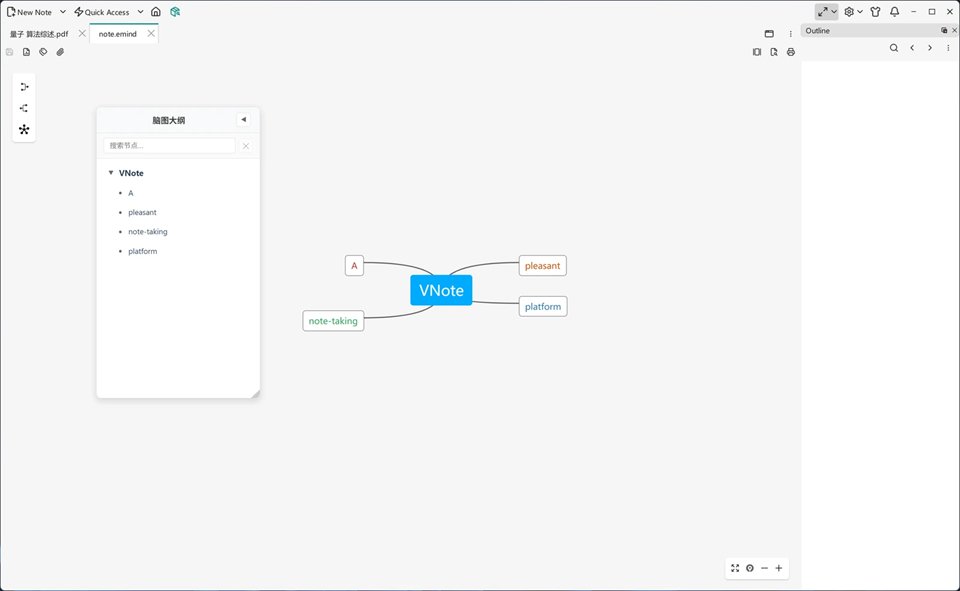960x591 pixels.
Task: Select the right-branching mind map layout icon
Action: pos(24,87)
